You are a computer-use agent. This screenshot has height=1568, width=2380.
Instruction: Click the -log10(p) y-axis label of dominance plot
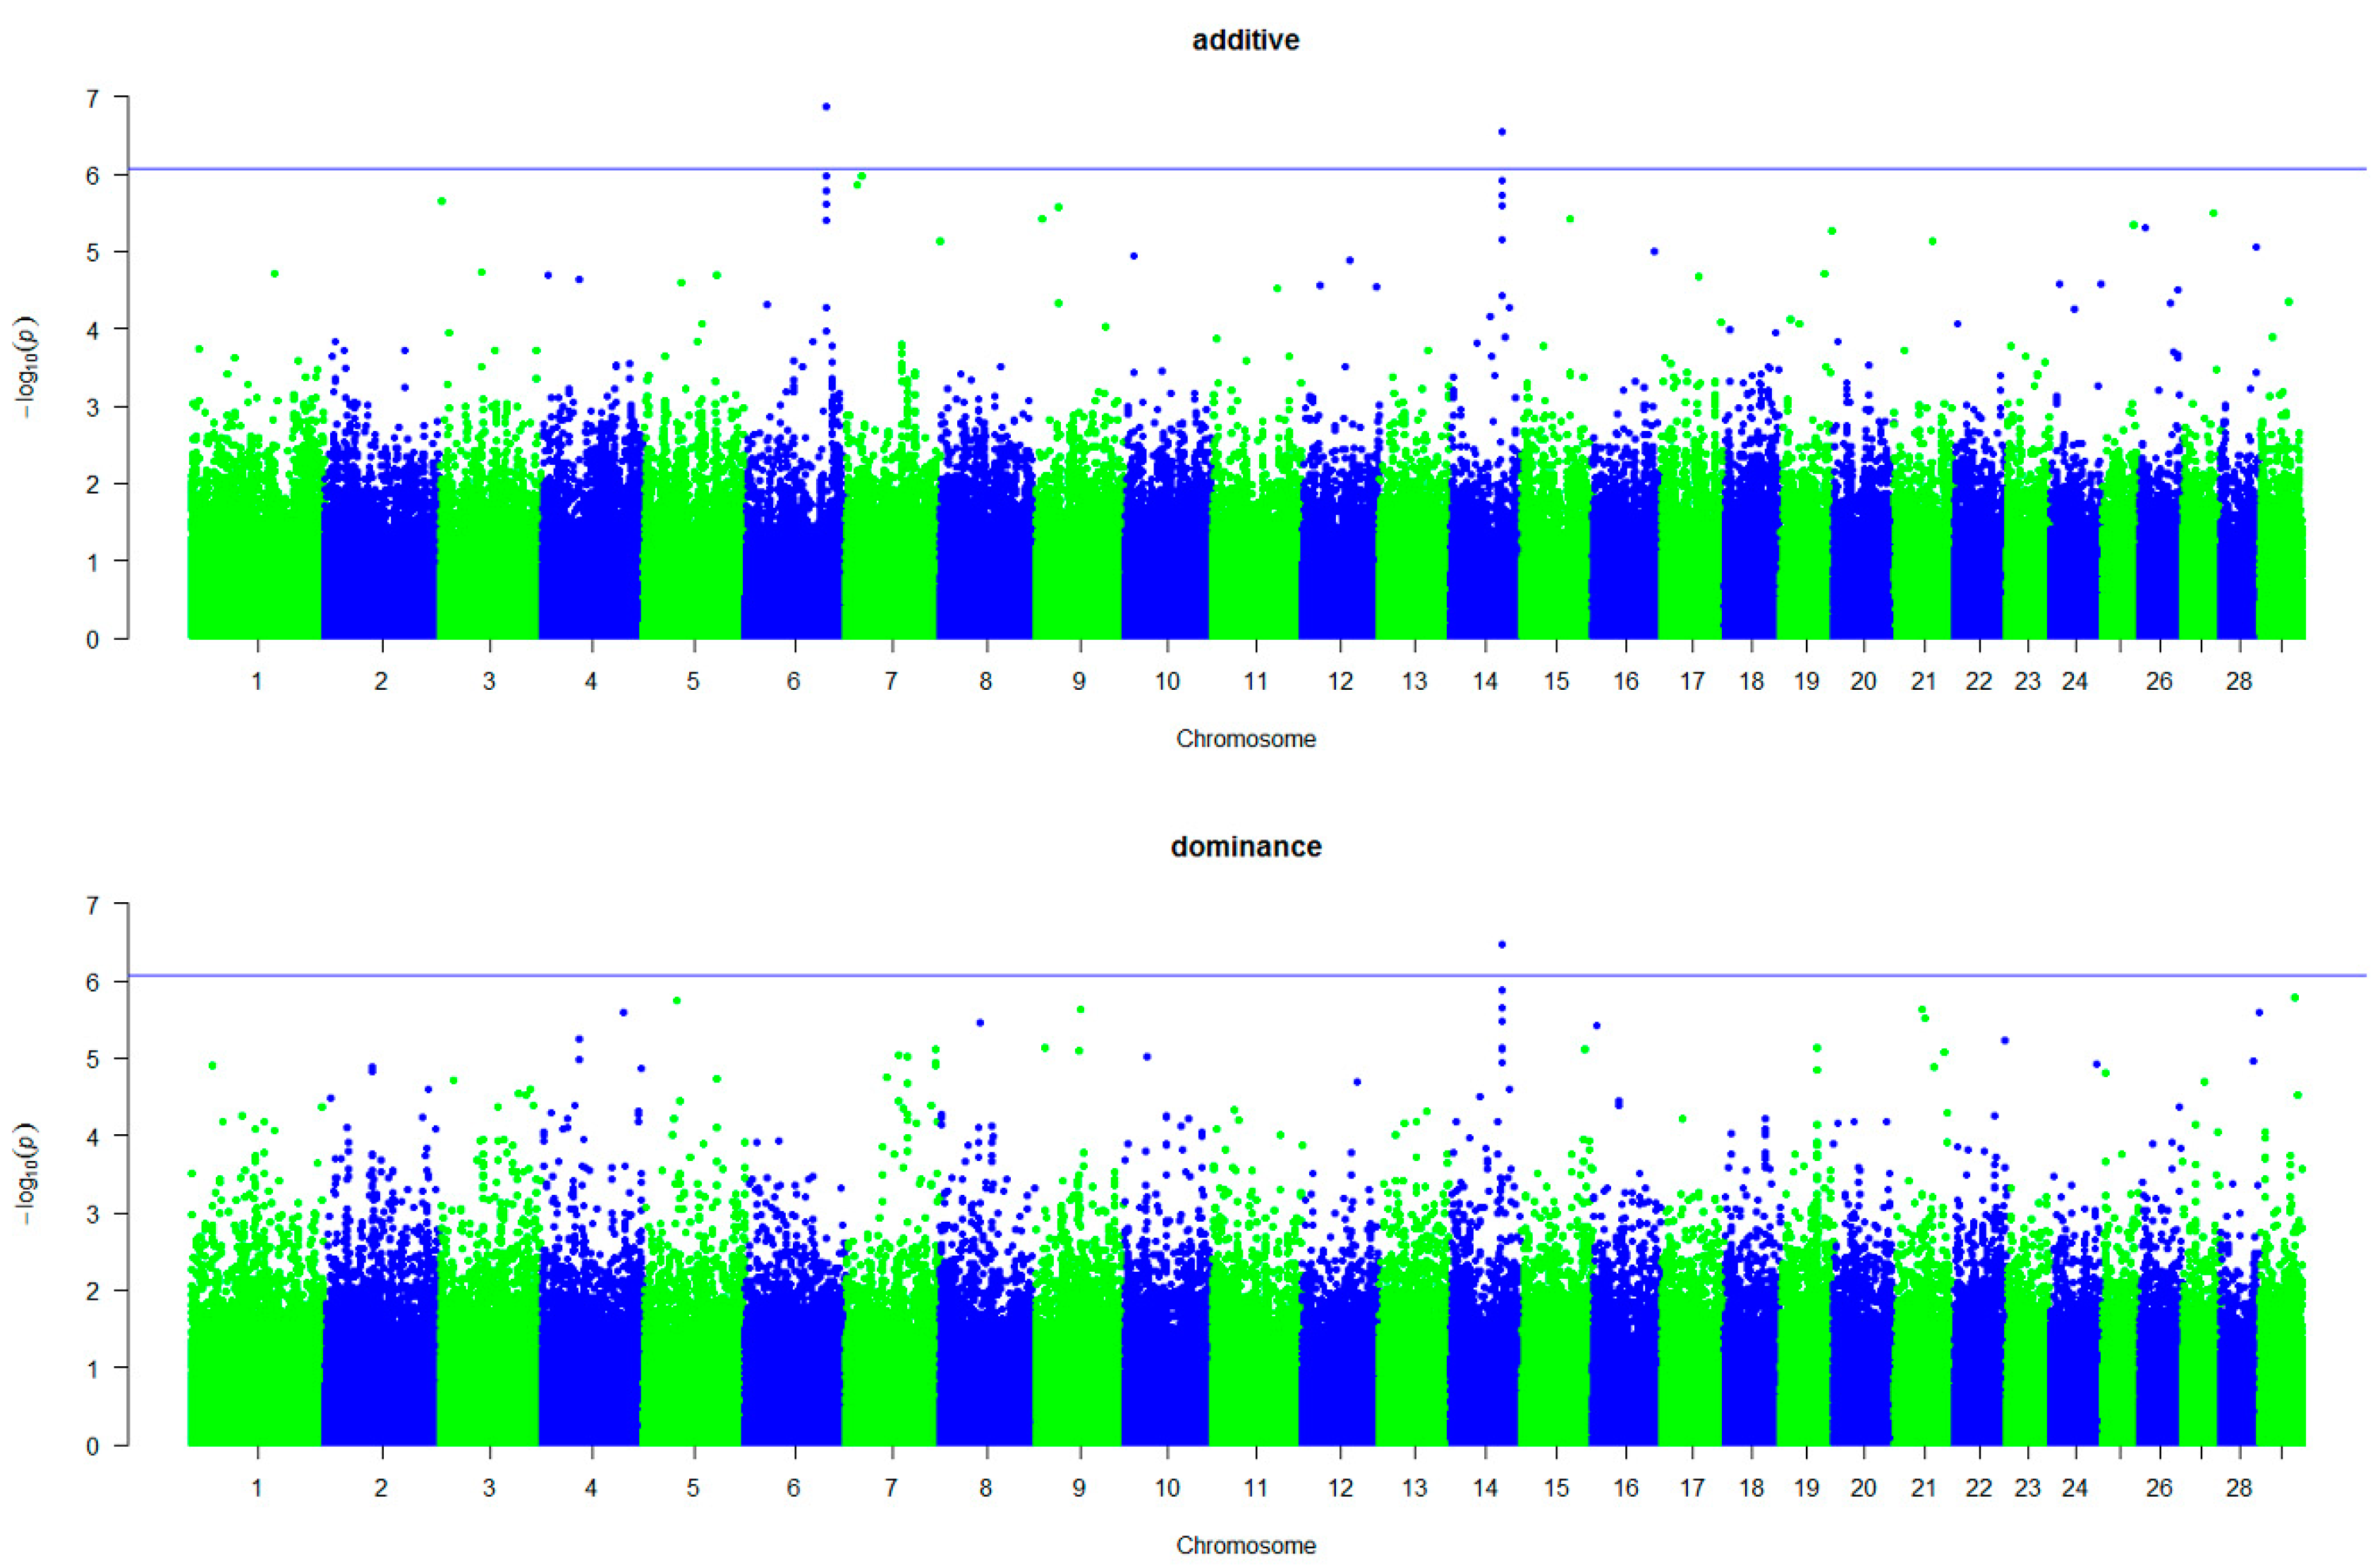coord(26,1174)
